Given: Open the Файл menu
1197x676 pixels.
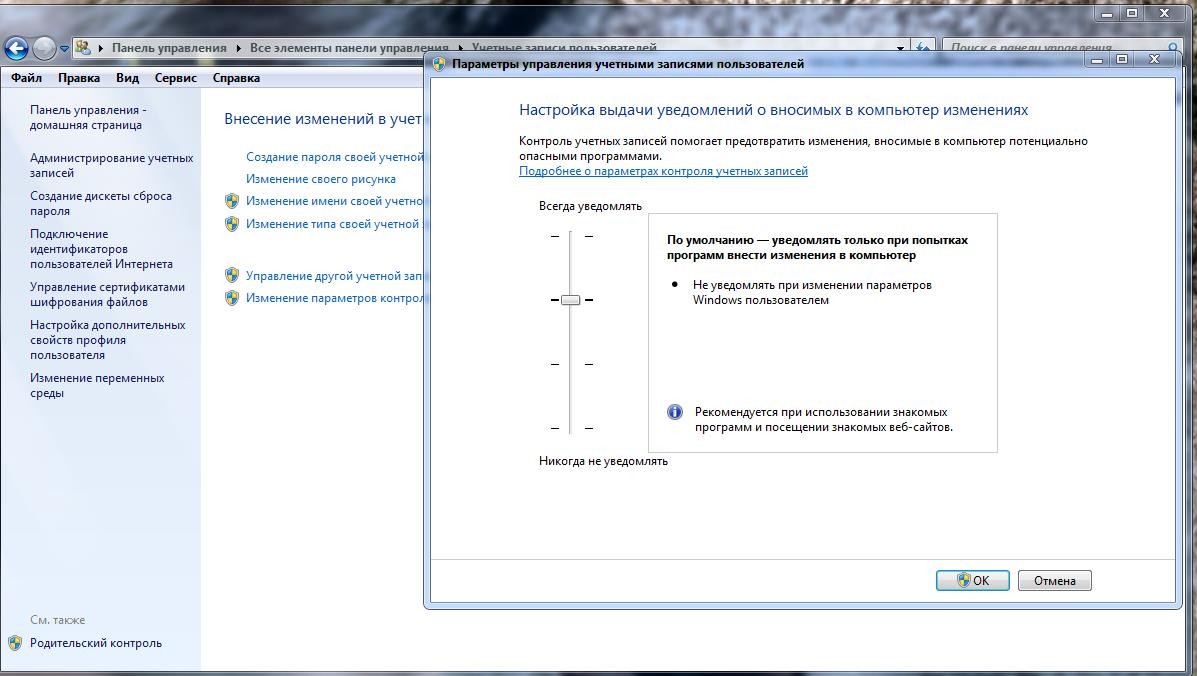Looking at the screenshot, I should [26, 78].
